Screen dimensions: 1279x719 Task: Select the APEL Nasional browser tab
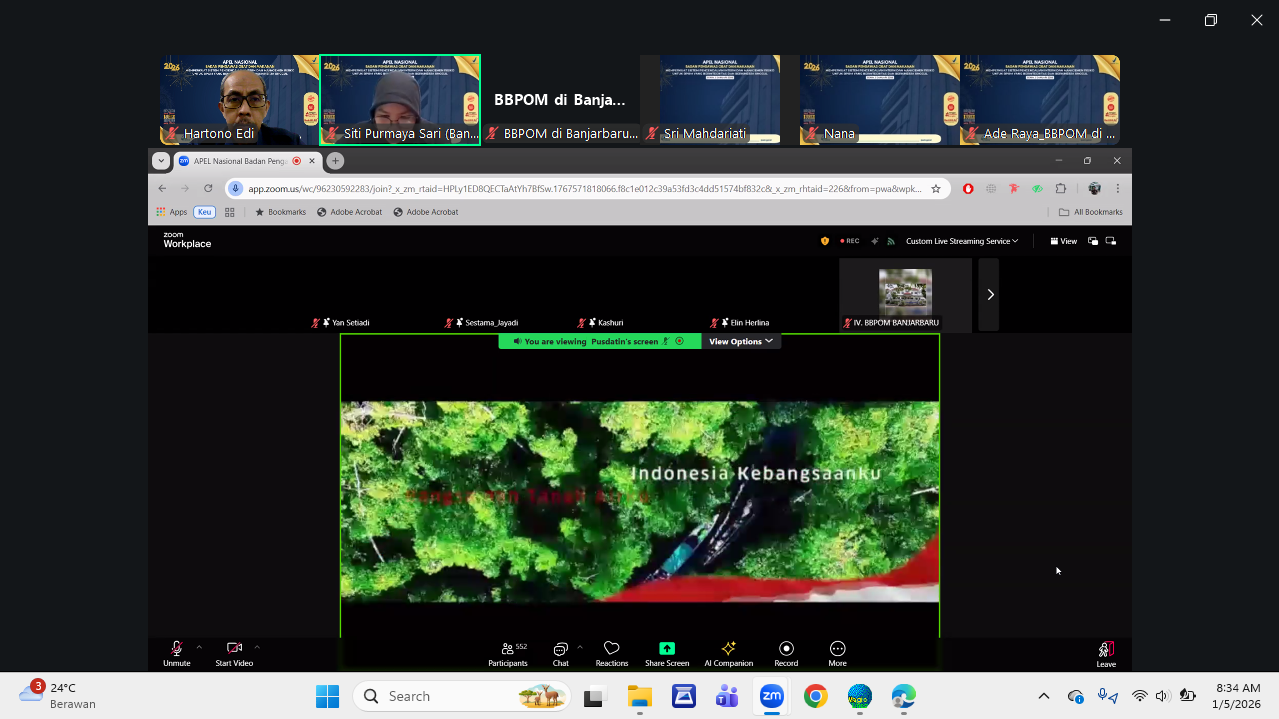point(240,161)
